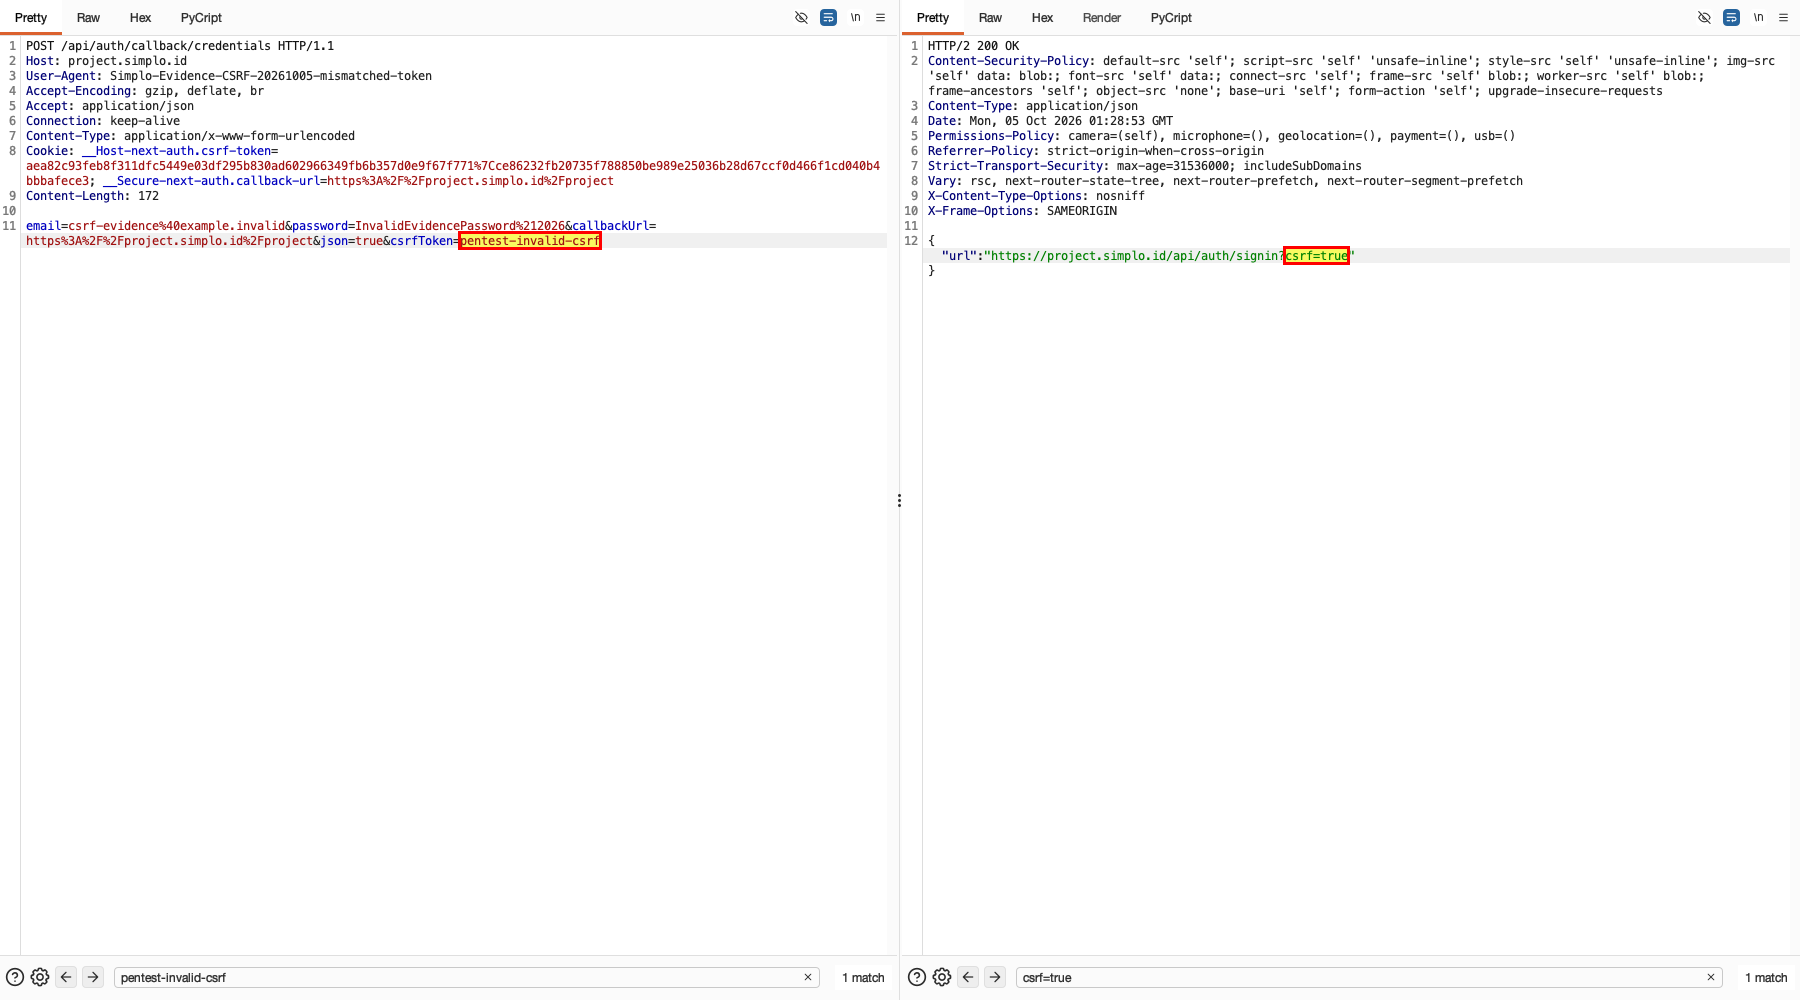Toggle show non-printable \n in request pane
Viewport: 1800px width, 1000px height.
[x=856, y=17]
